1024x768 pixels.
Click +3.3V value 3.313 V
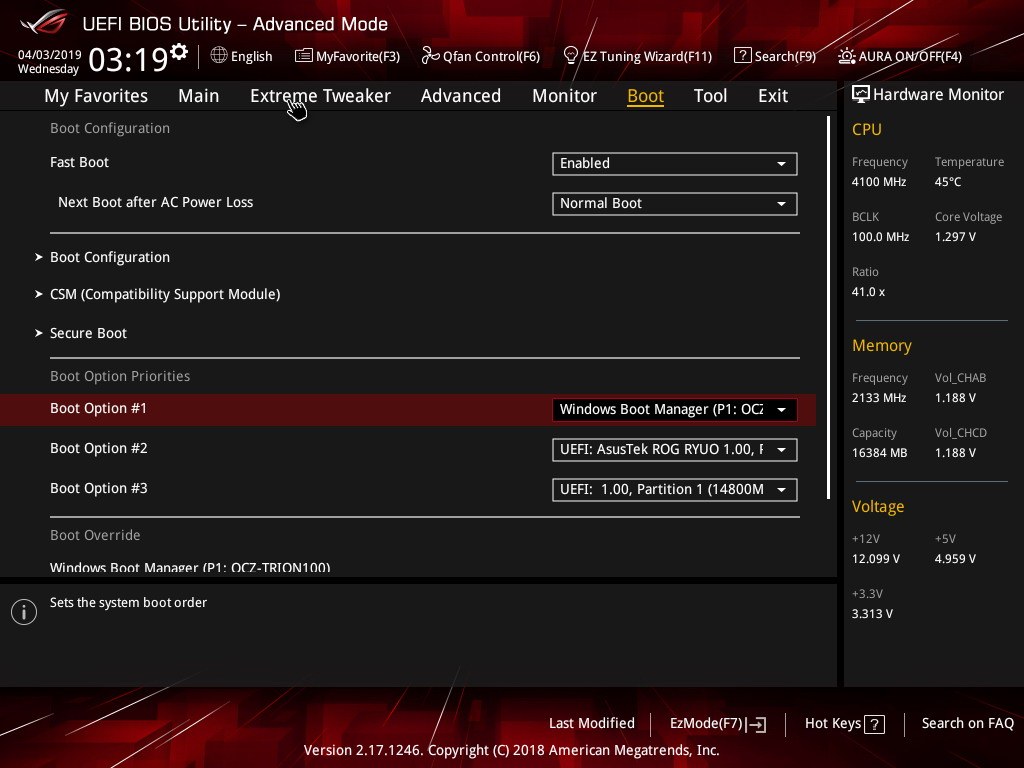(x=872, y=614)
